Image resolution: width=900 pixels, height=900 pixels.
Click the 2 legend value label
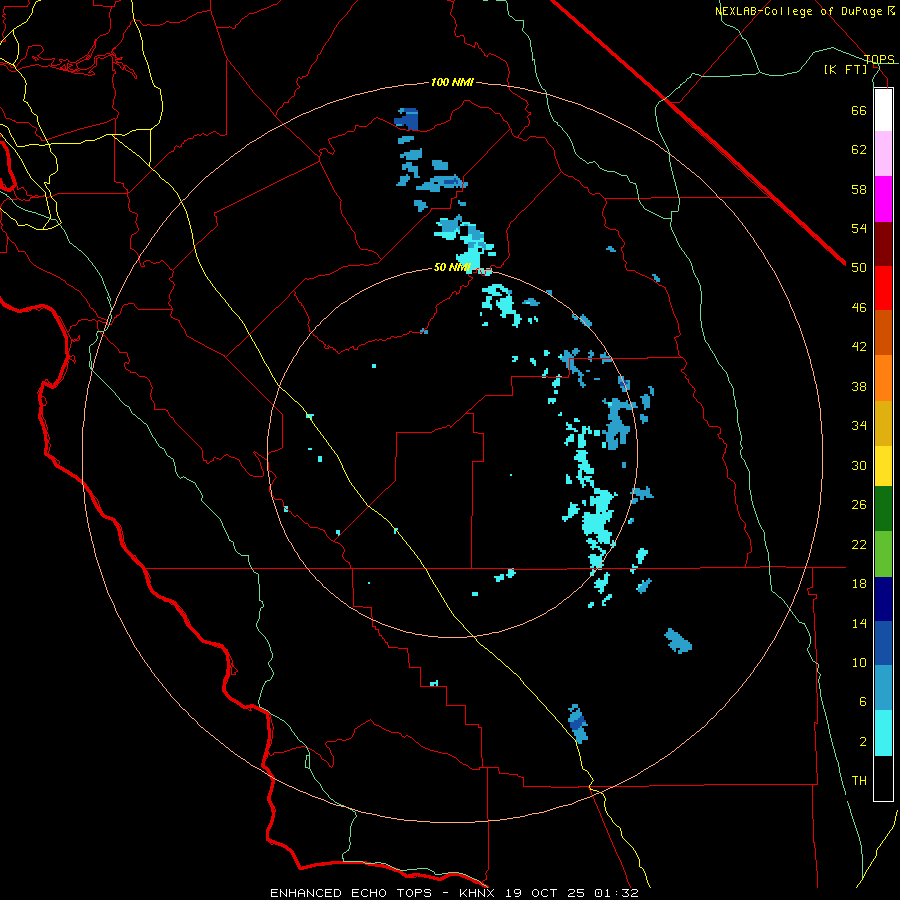click(863, 741)
